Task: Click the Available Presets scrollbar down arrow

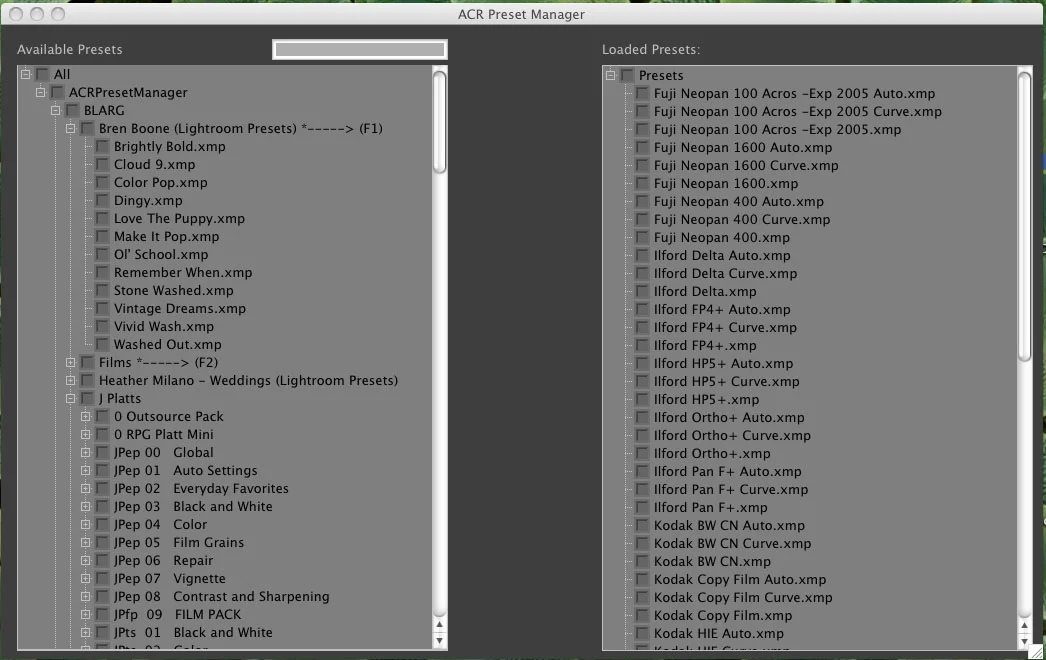Action: pos(439,641)
